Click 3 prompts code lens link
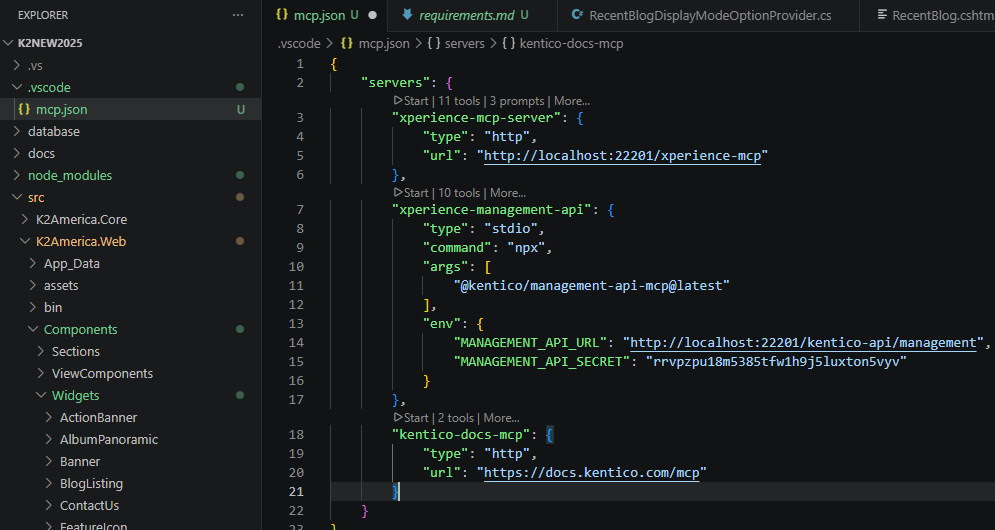Screen dimensions: 995x530 tap(517, 100)
